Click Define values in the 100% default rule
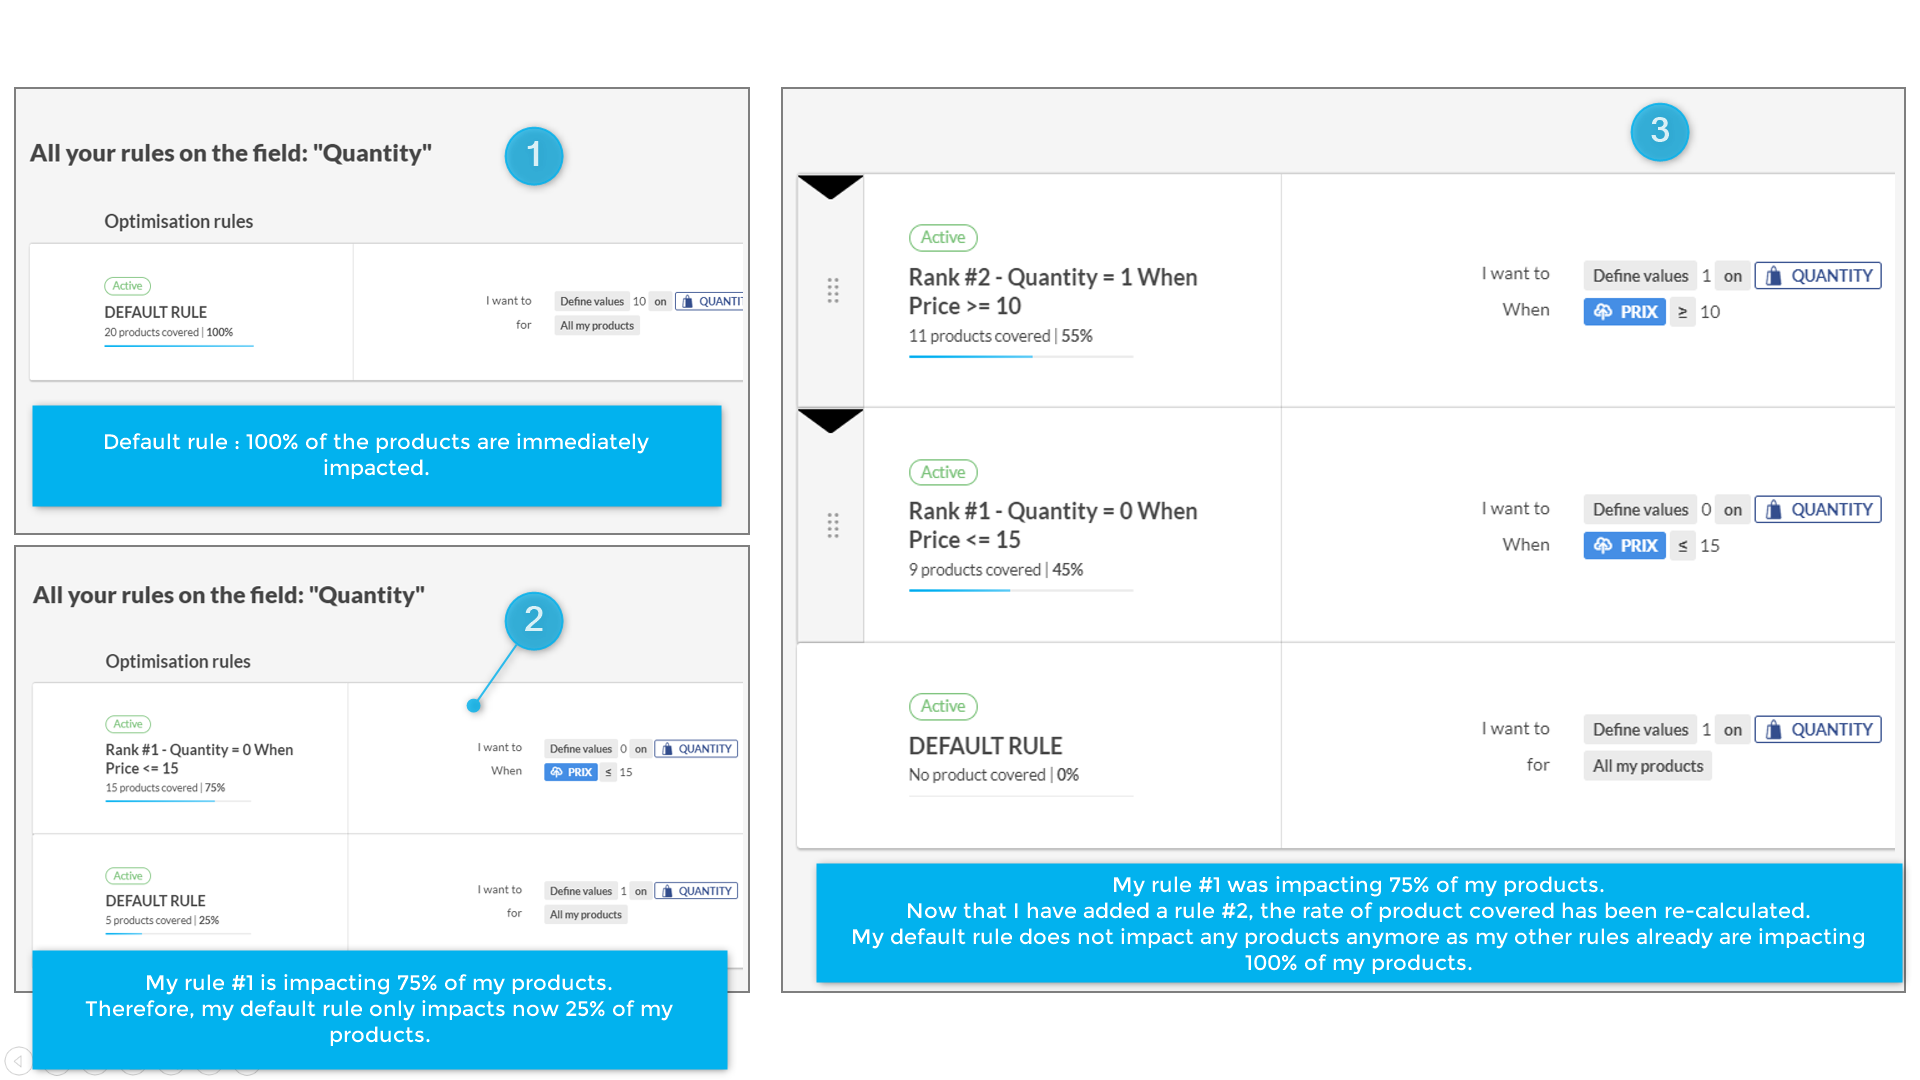The height and width of the screenshot is (1080, 1920). pyautogui.click(x=591, y=301)
